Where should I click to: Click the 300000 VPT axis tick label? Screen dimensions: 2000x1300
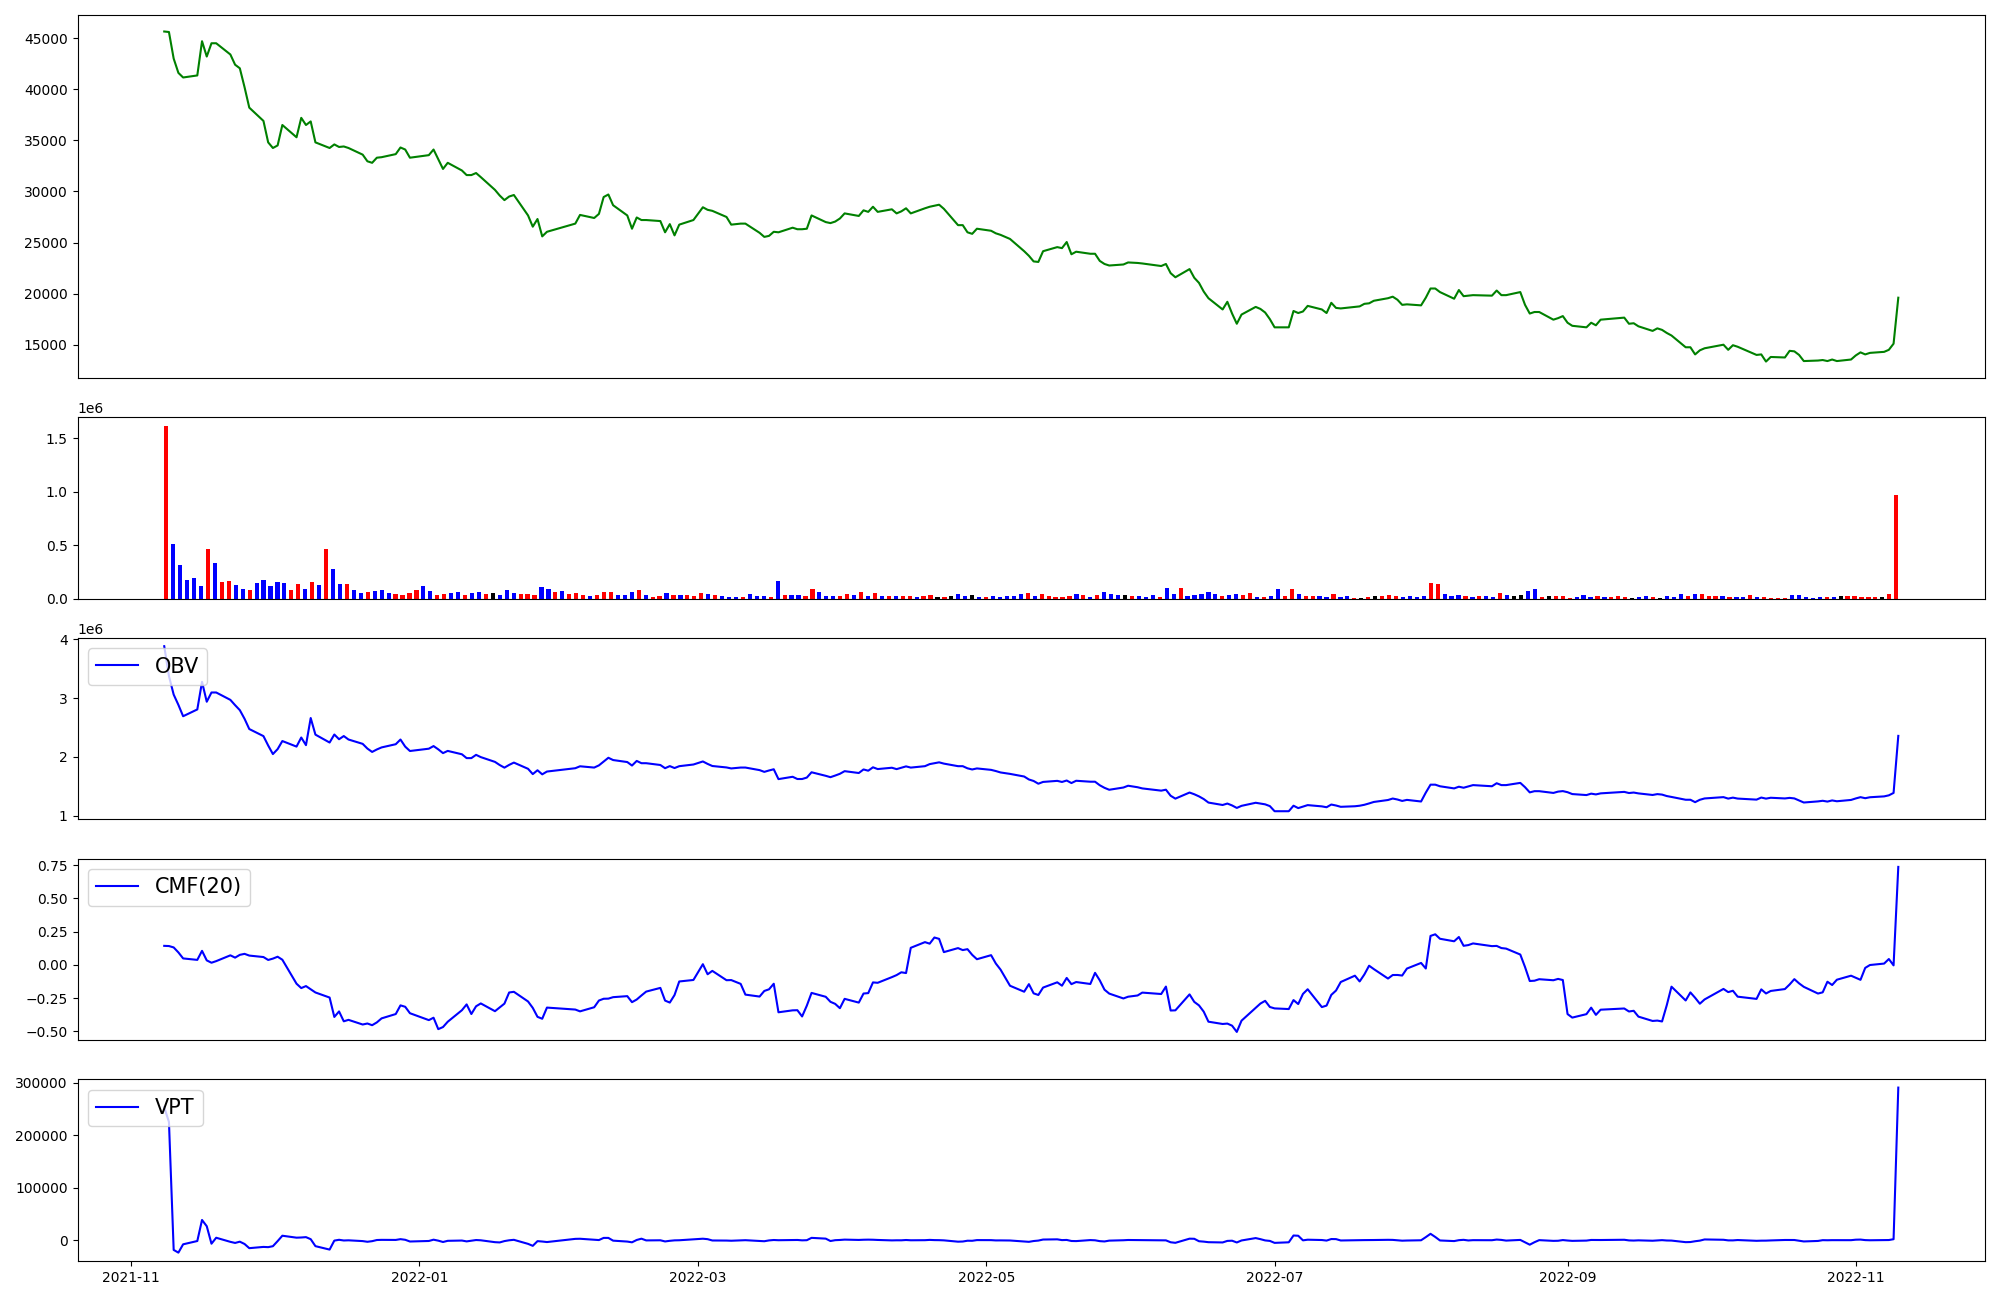[x=42, y=1083]
